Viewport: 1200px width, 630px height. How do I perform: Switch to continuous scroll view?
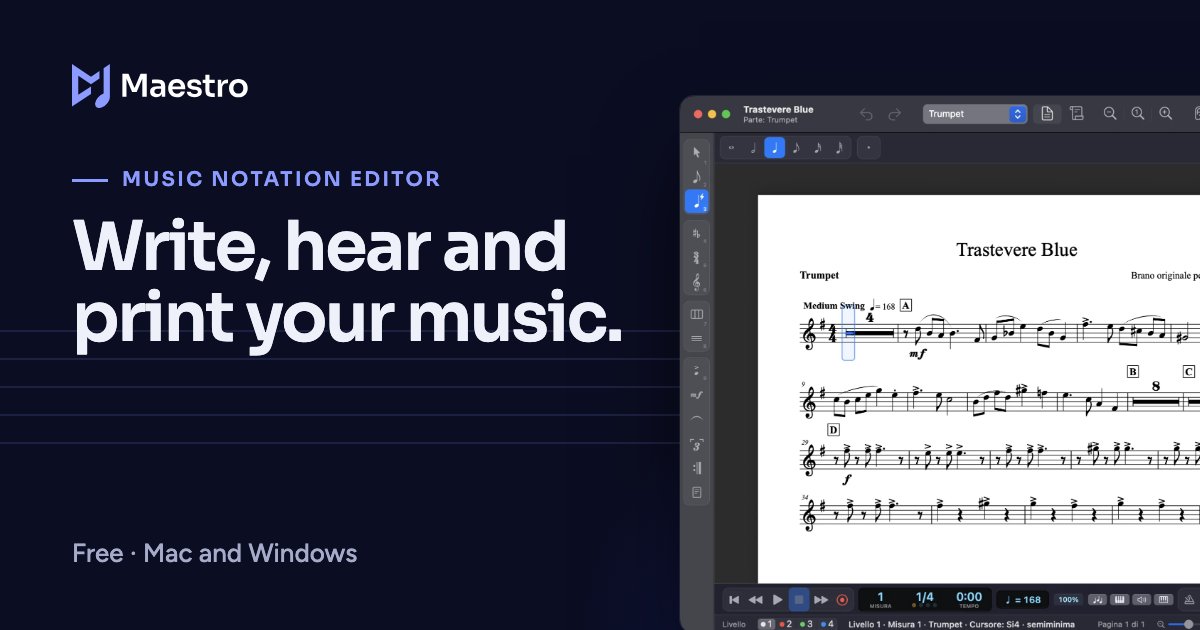click(x=1077, y=114)
